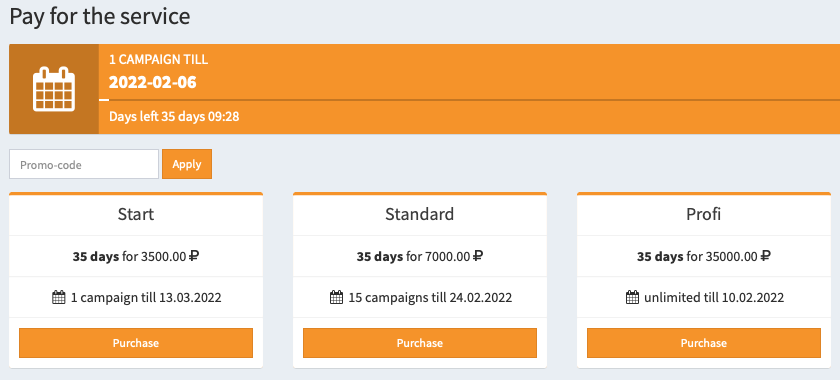Click the large calendar icon in orange banner
The width and height of the screenshot is (840, 380).
(x=54, y=89)
